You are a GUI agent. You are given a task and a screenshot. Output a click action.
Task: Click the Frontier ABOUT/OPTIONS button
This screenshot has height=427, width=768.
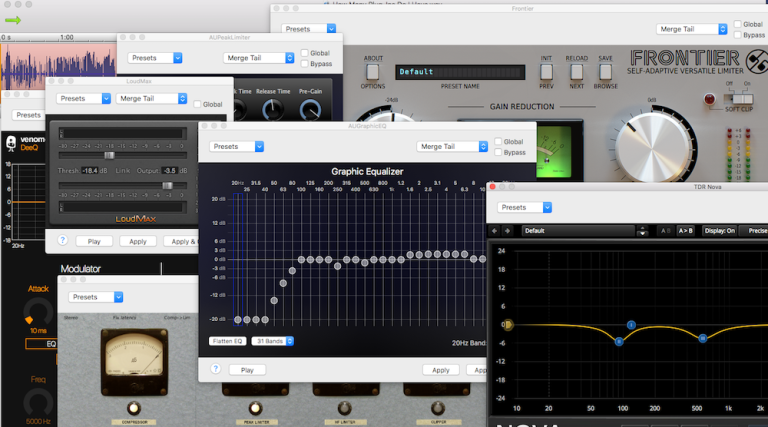click(x=373, y=72)
